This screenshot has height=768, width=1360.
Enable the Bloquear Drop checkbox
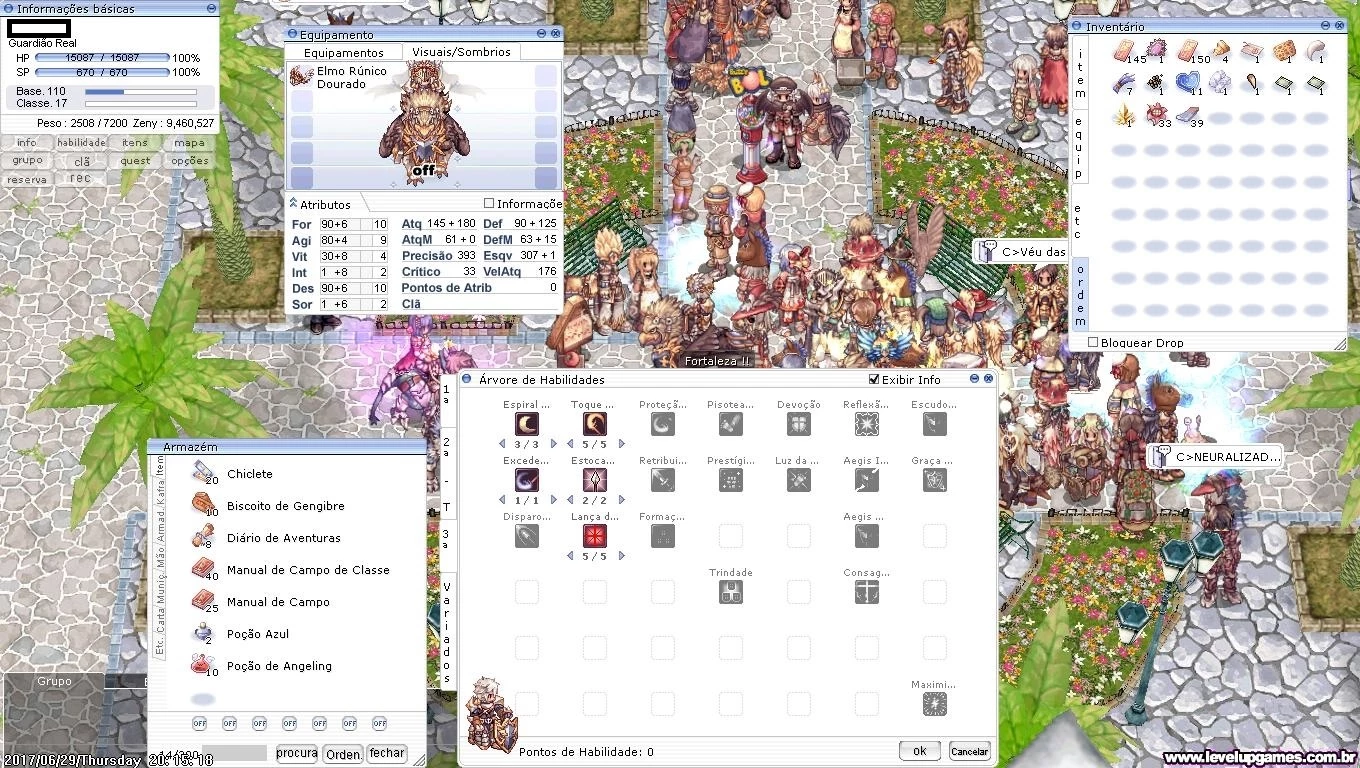(1093, 342)
